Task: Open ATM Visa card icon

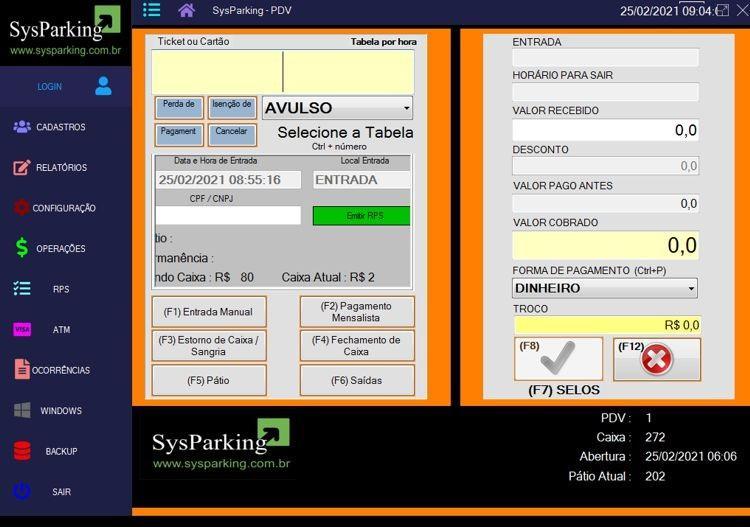Action: (x=22, y=329)
